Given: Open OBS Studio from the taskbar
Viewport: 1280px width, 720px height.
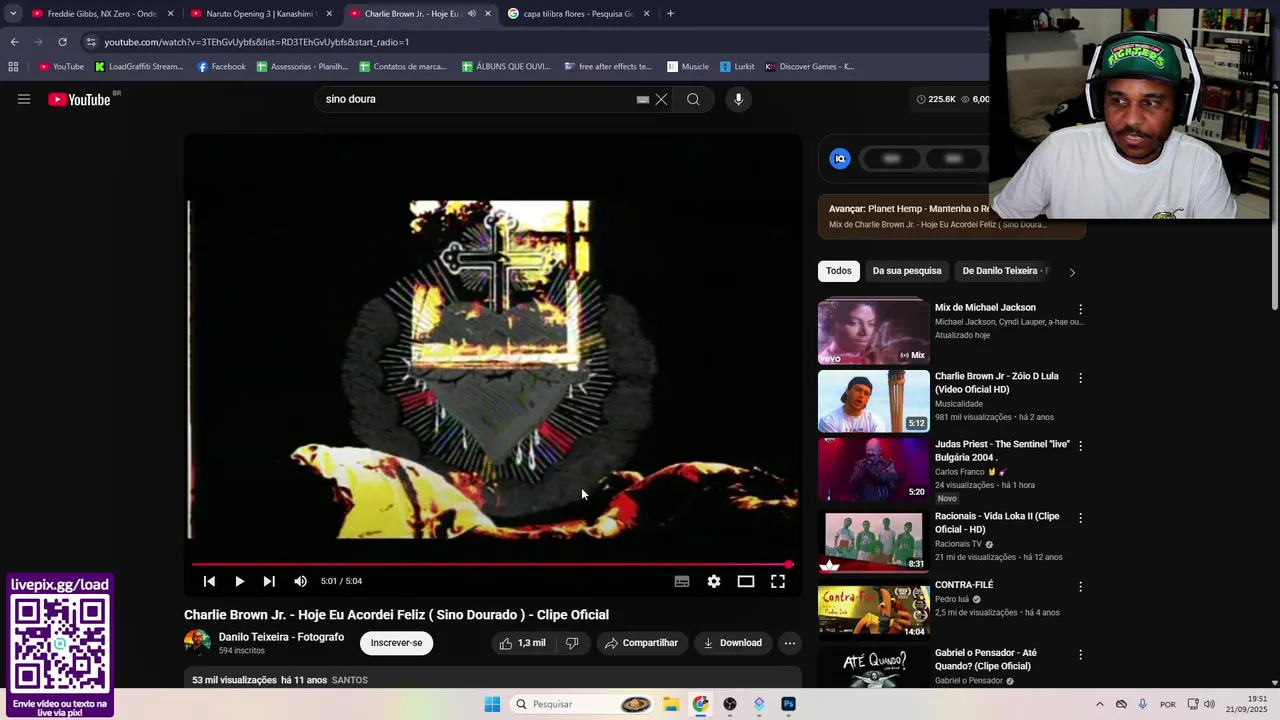Looking at the screenshot, I should click(x=730, y=704).
